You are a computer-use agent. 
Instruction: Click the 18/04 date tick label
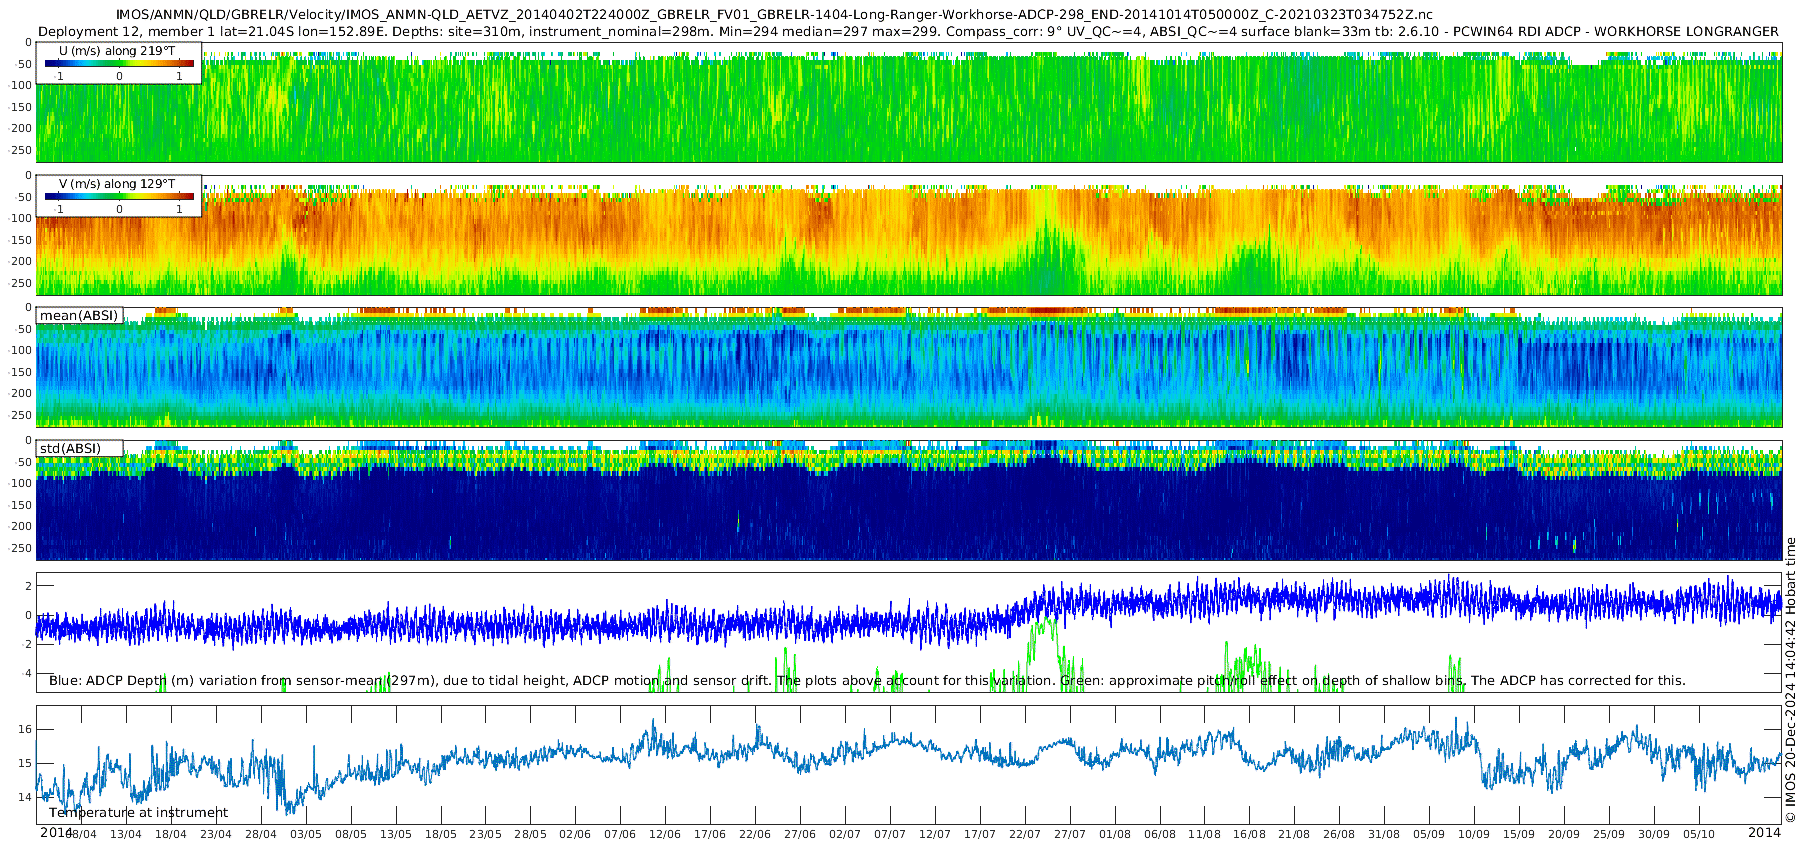point(170,834)
